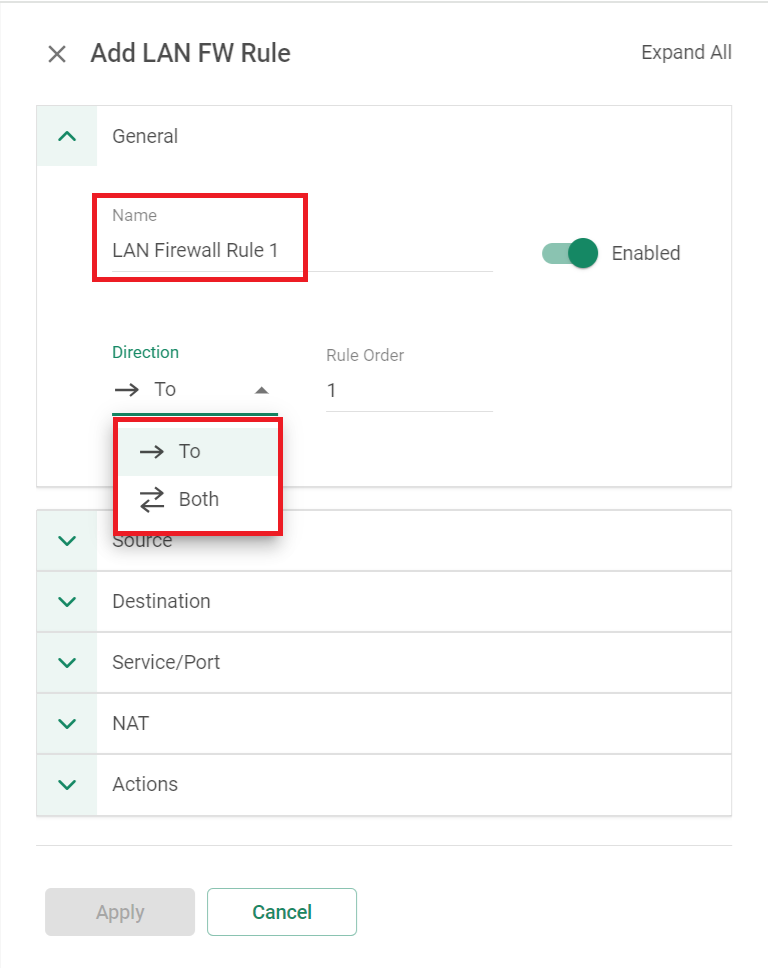
Task: Click the right arrow icon in Direction field
Action: pyautogui.click(x=127, y=390)
